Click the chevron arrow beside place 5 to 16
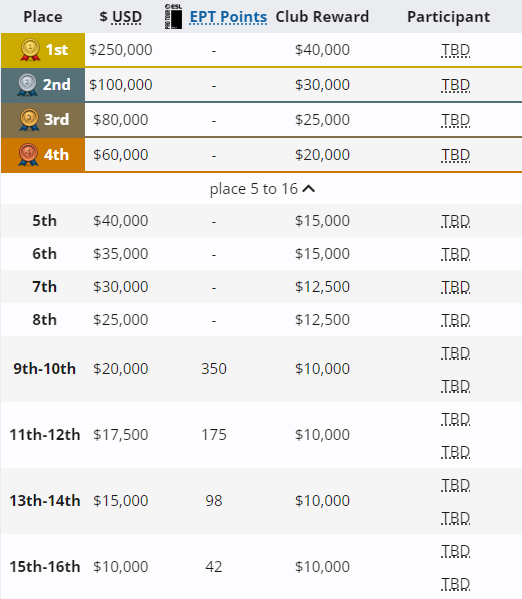This screenshot has height=599, width=522. point(309,189)
